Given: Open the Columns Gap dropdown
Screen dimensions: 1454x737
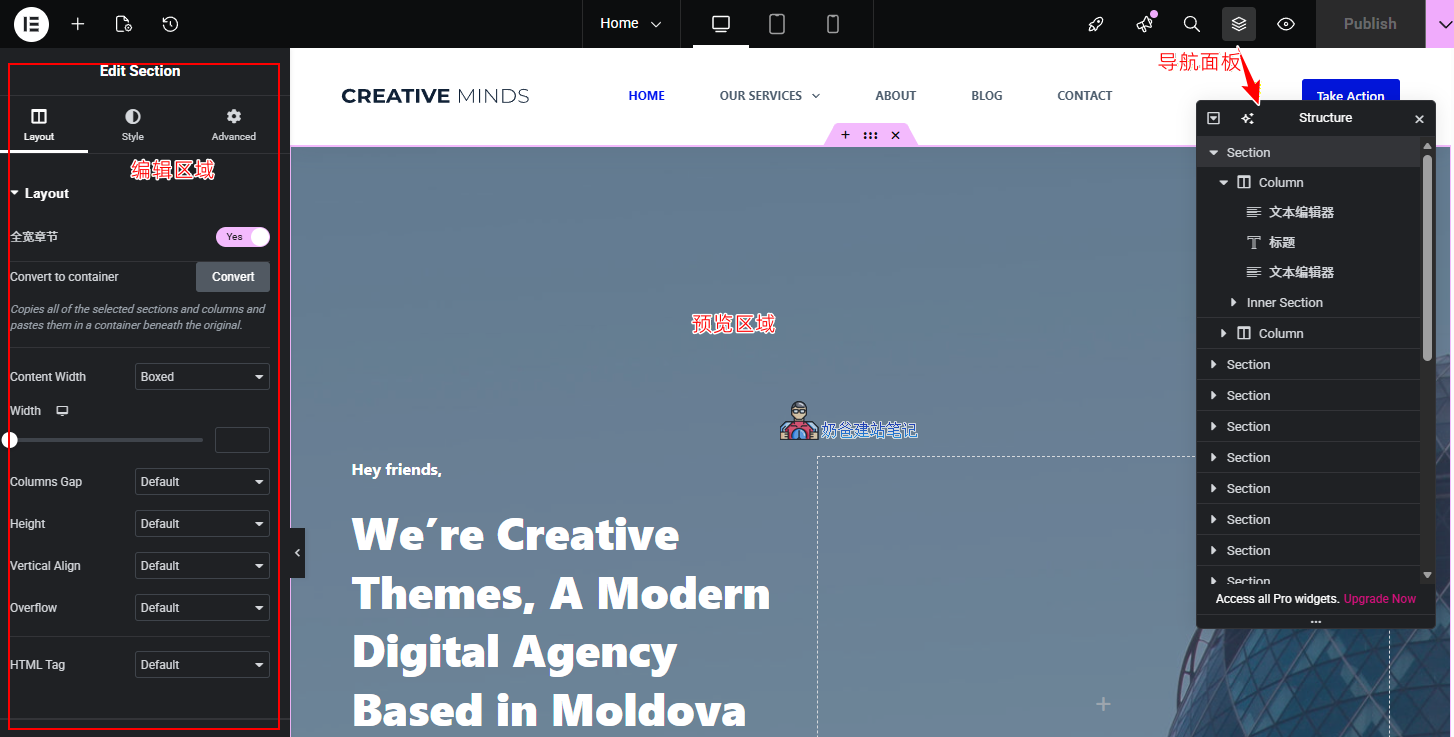Looking at the screenshot, I should (202, 481).
